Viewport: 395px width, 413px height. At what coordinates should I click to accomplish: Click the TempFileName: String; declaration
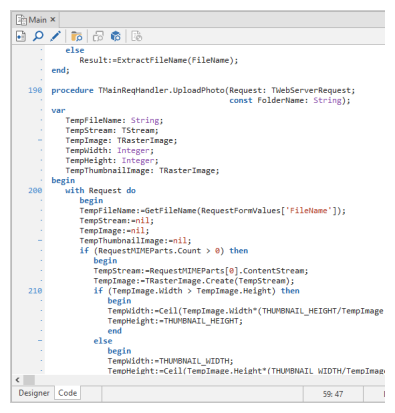114,120
